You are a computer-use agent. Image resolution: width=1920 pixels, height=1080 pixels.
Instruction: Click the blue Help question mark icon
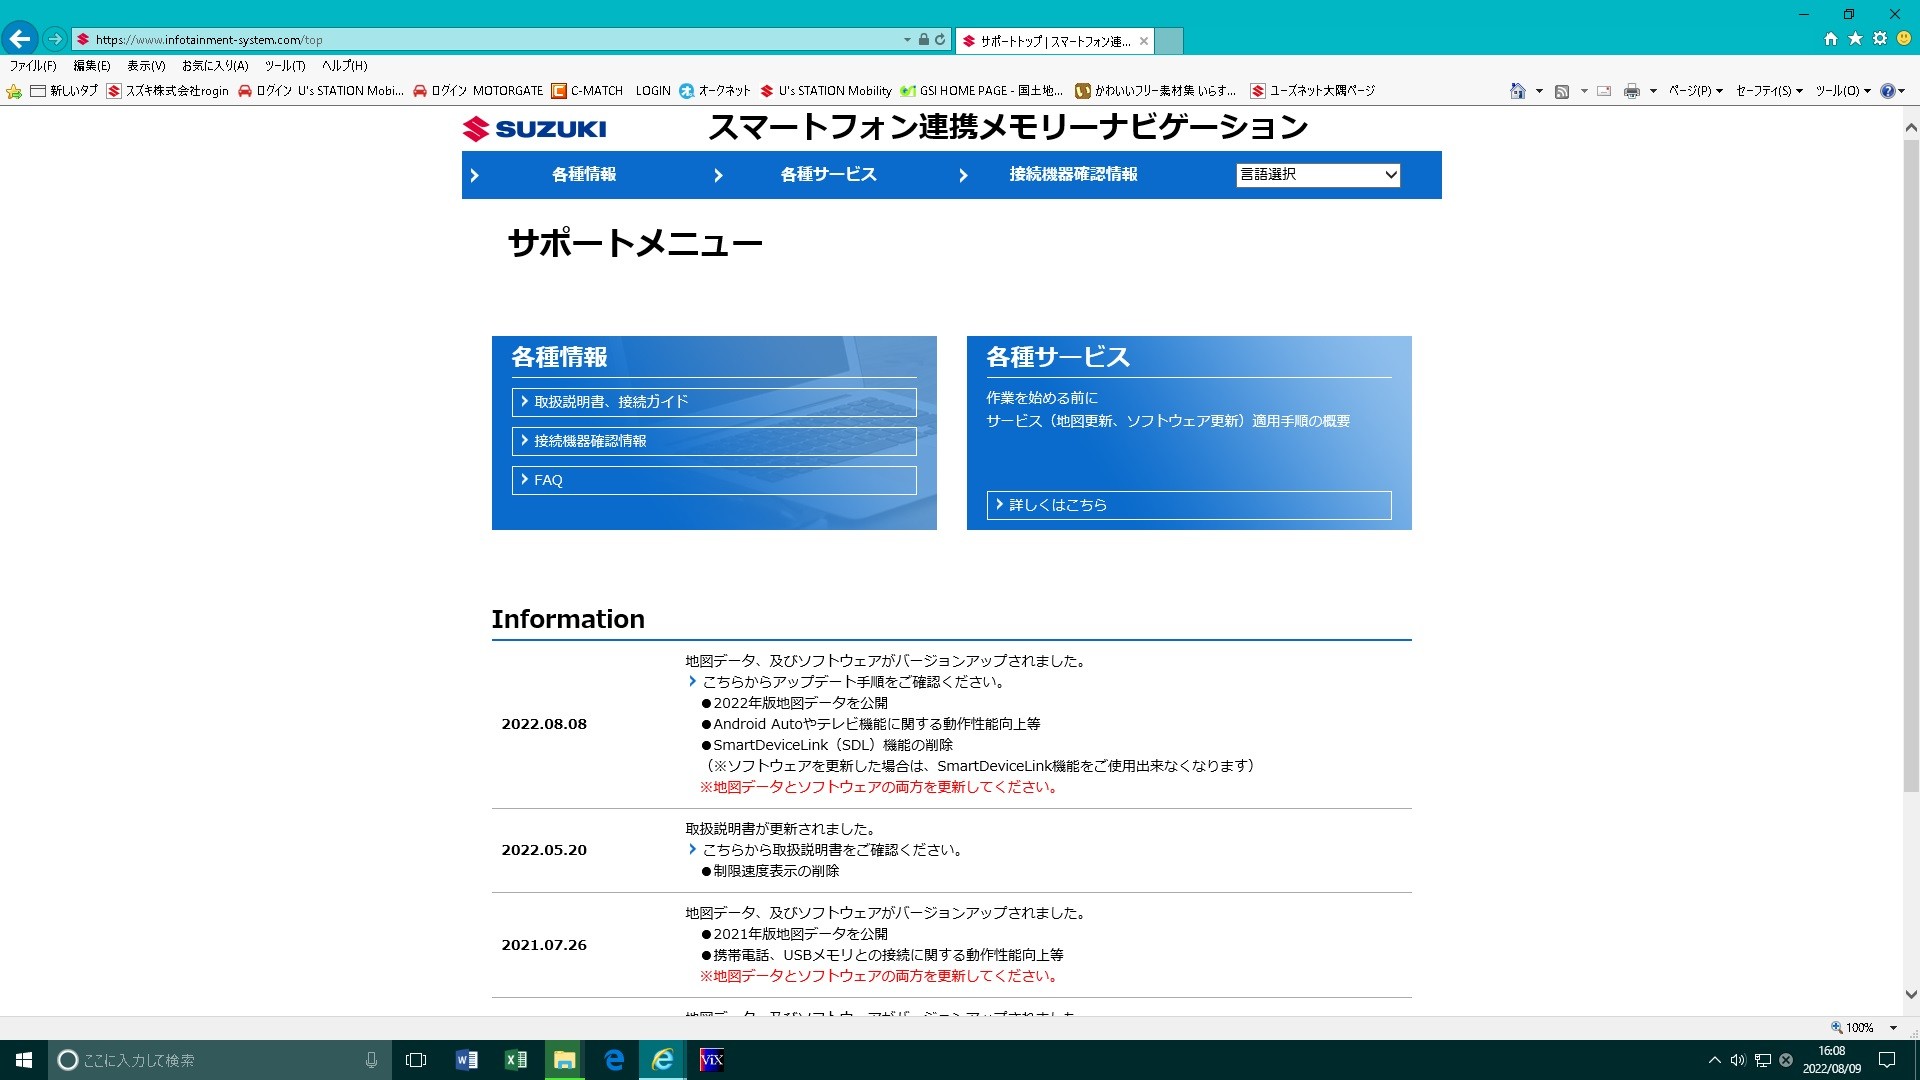[1888, 91]
